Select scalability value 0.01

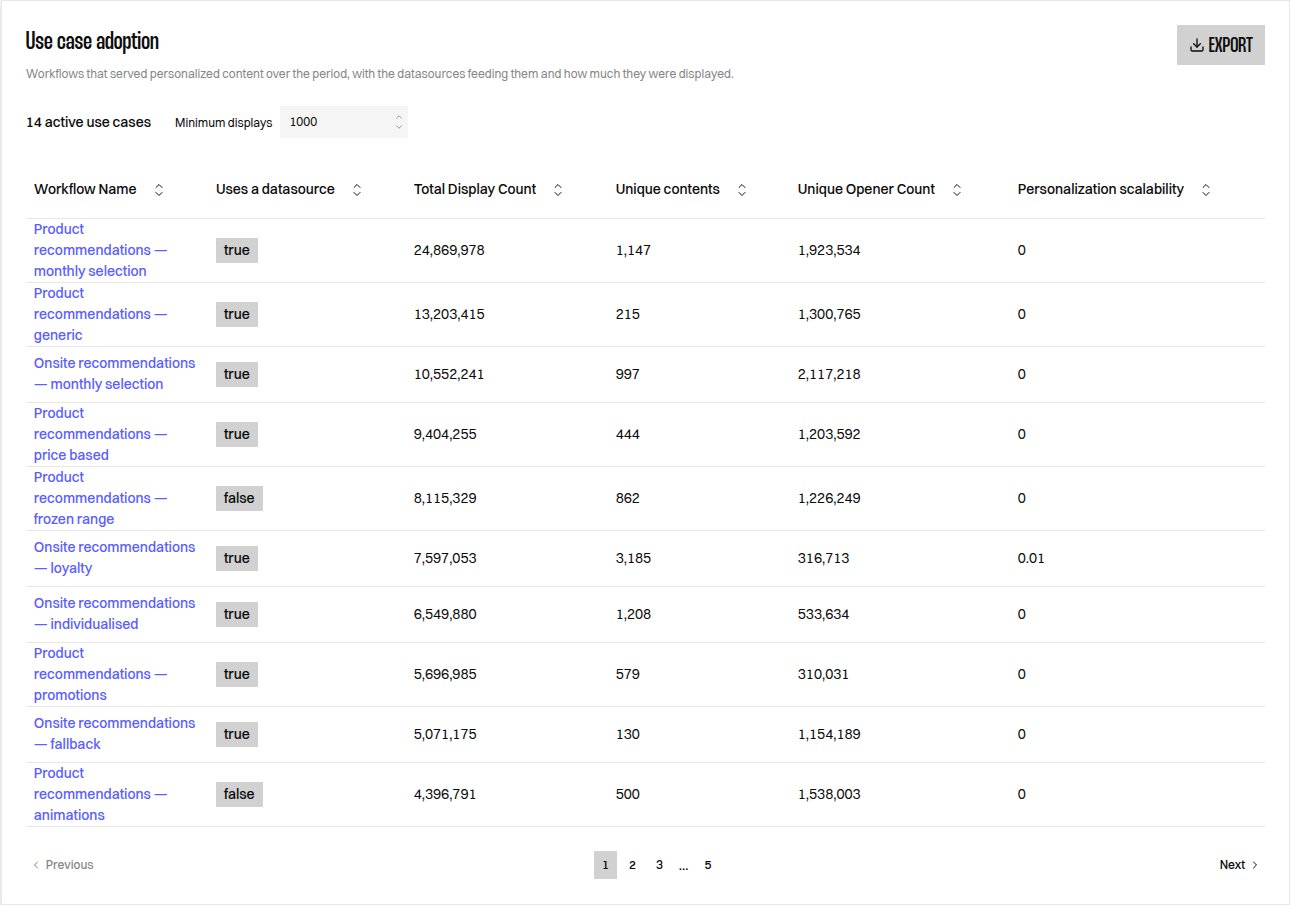pos(1031,558)
